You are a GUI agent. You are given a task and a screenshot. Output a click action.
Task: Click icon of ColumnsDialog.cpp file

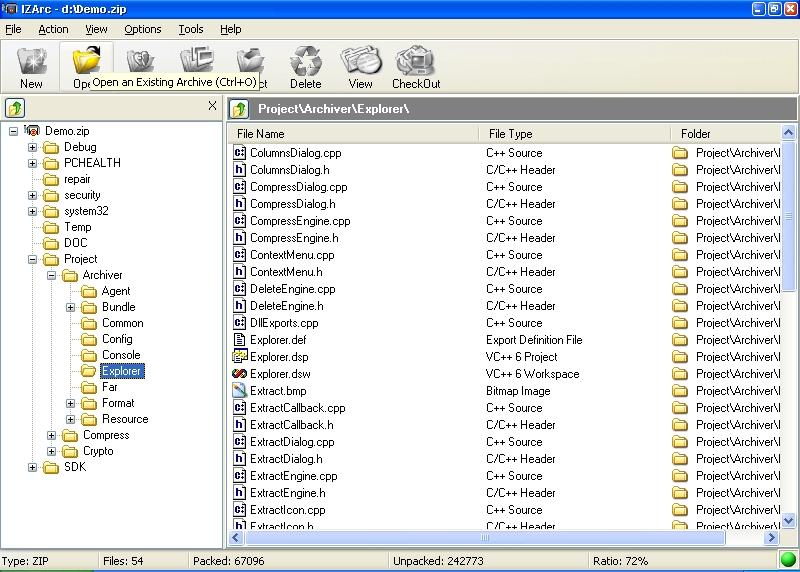tap(239, 153)
